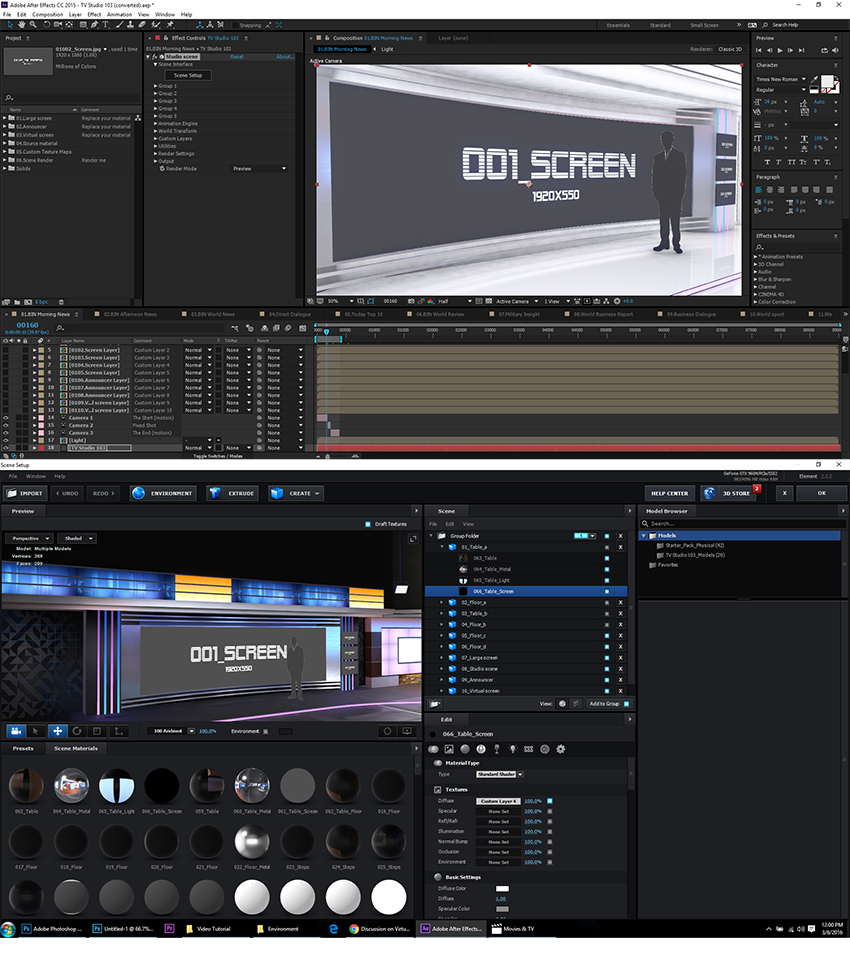The width and height of the screenshot is (850, 956).
Task: Toggle the Diffuse texture enable checkbox
Action: (x=550, y=801)
